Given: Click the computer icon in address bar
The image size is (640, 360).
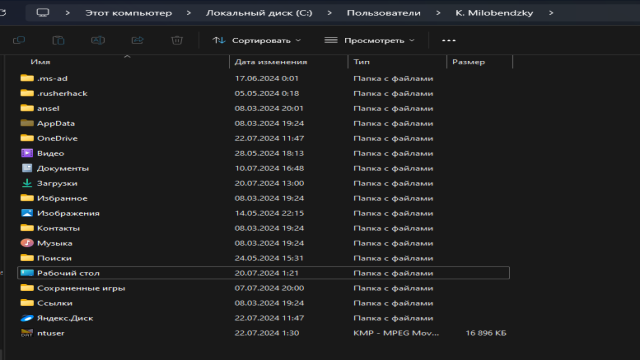Looking at the screenshot, I should pyautogui.click(x=43, y=13).
